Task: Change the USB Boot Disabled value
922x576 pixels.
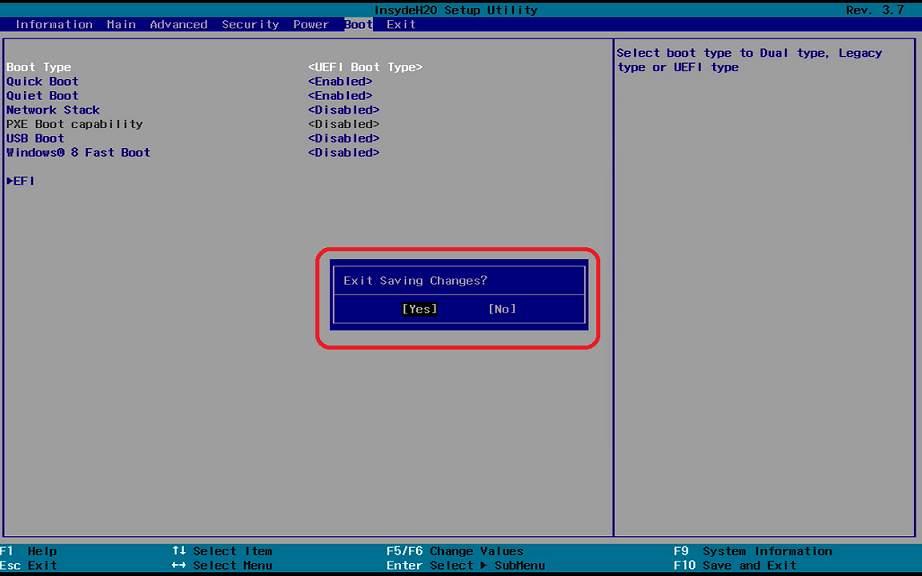Action: [343, 139]
